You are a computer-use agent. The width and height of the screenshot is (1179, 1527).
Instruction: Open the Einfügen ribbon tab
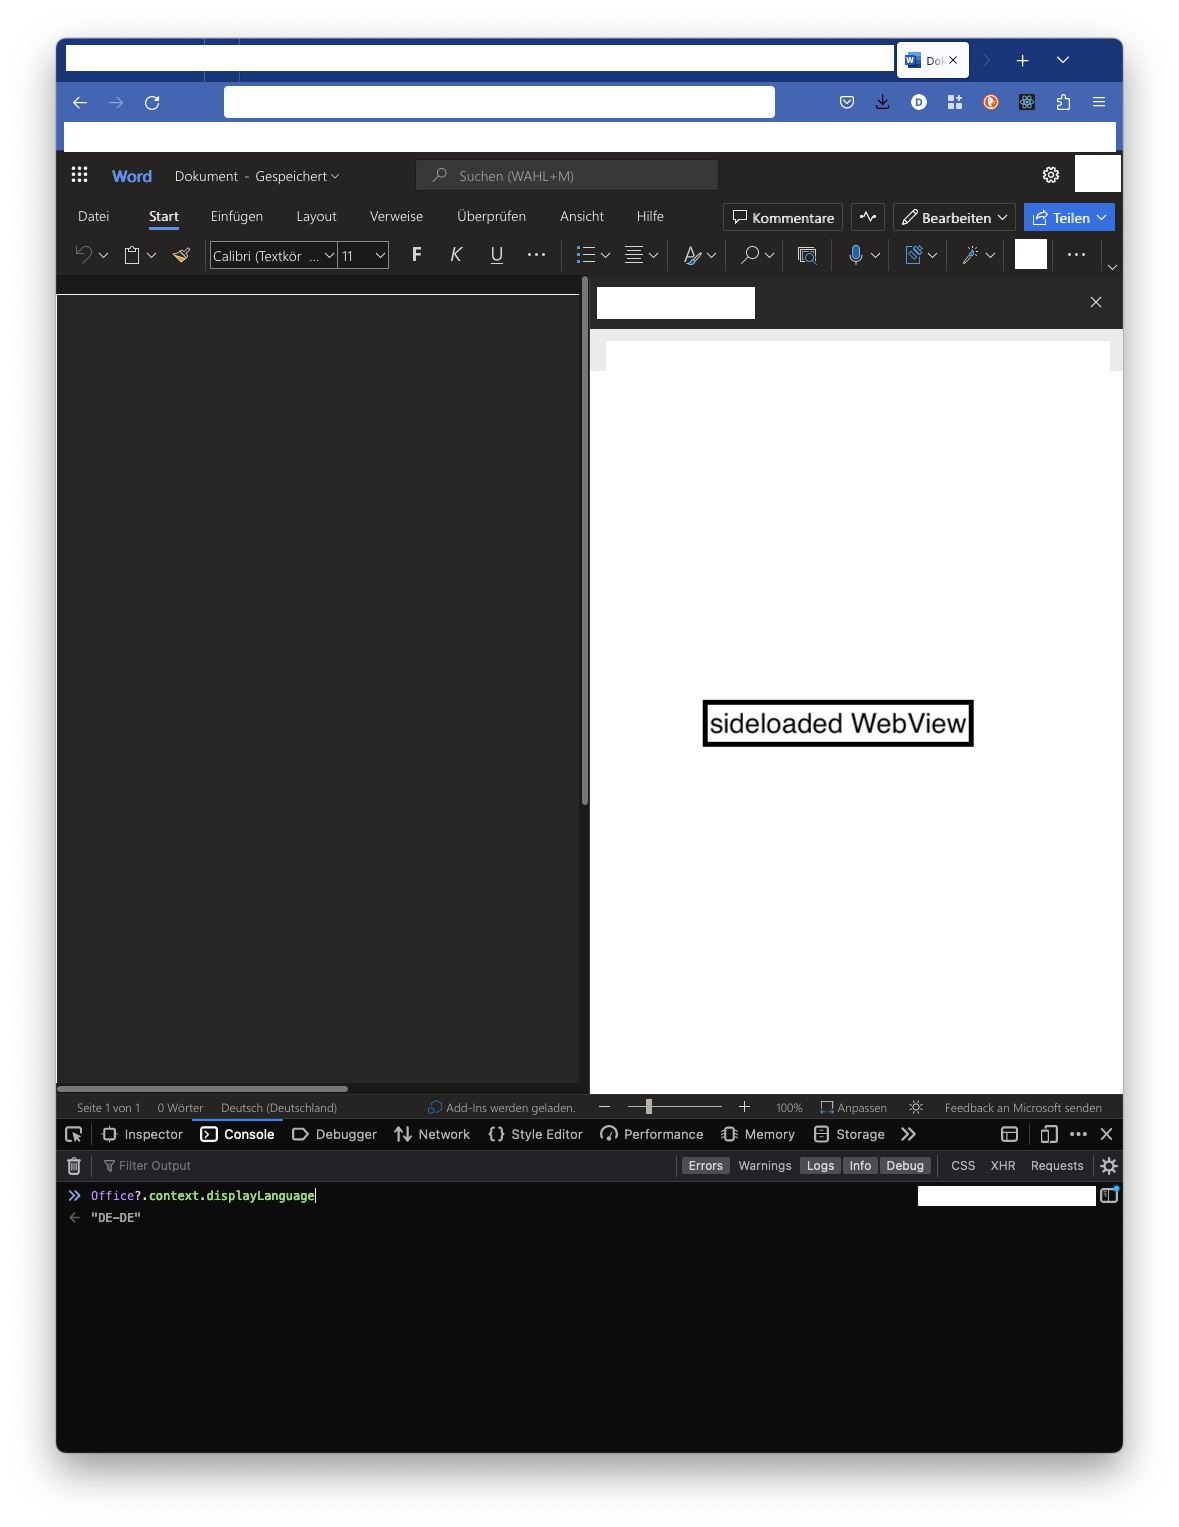[x=236, y=216]
